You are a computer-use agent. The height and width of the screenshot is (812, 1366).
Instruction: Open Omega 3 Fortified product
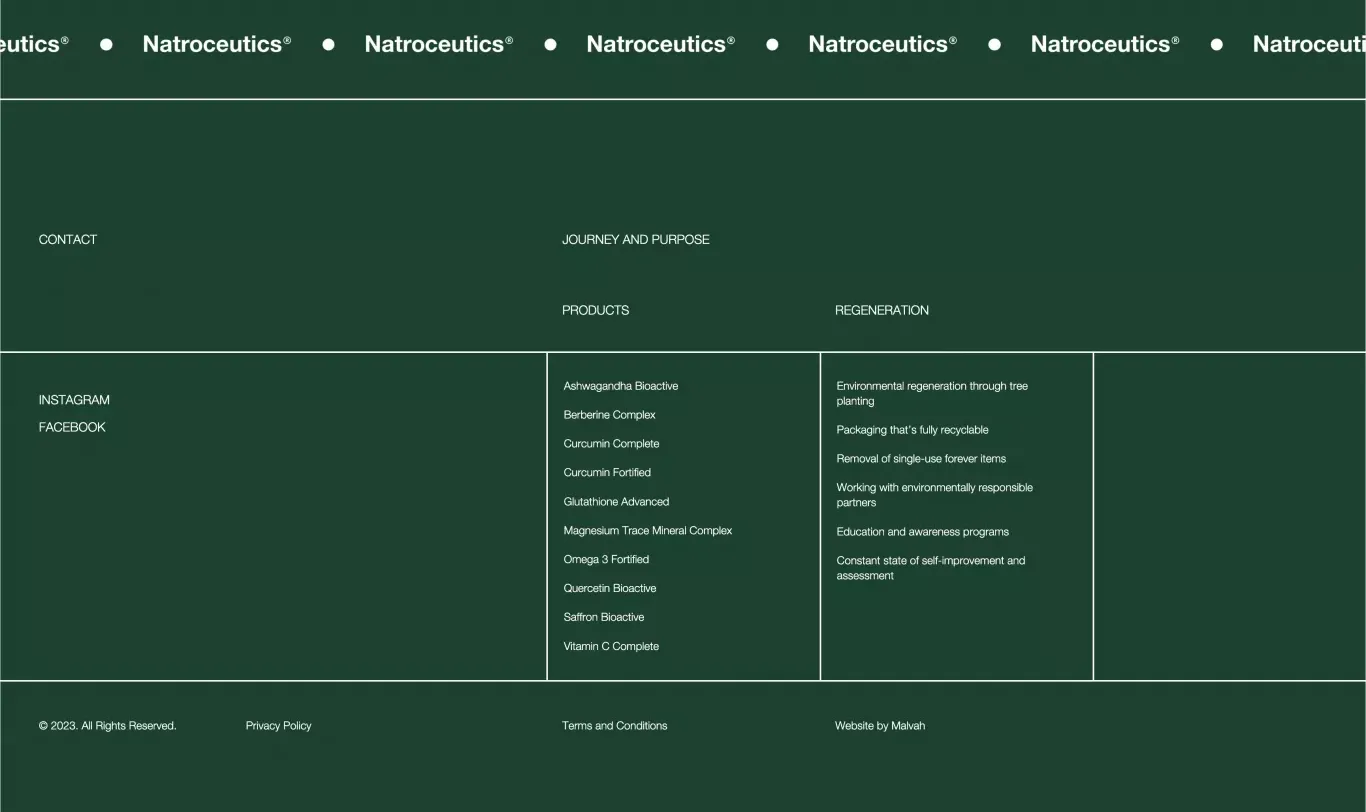pyautogui.click(x=606, y=560)
